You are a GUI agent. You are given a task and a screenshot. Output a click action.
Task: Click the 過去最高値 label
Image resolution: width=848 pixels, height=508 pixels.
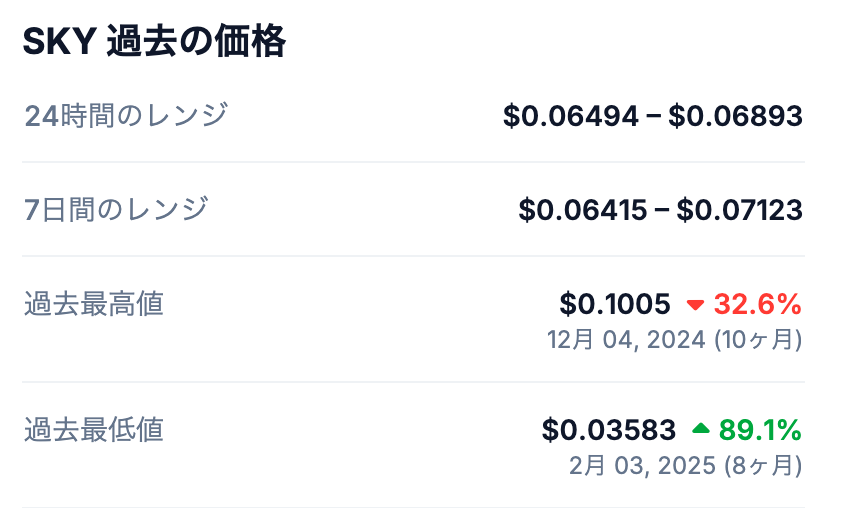(94, 304)
